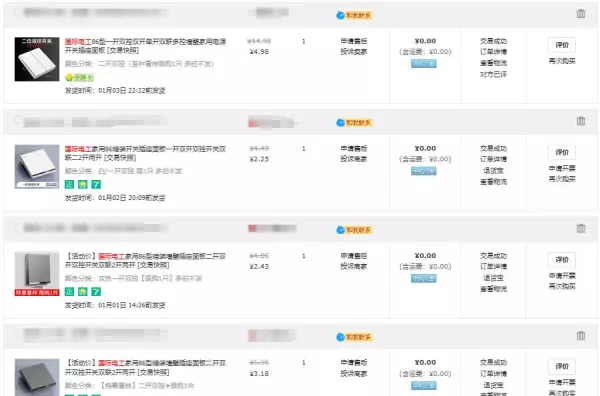Open 订单详情 of the ¥2.25 order
600x396 pixels.
coord(494,159)
